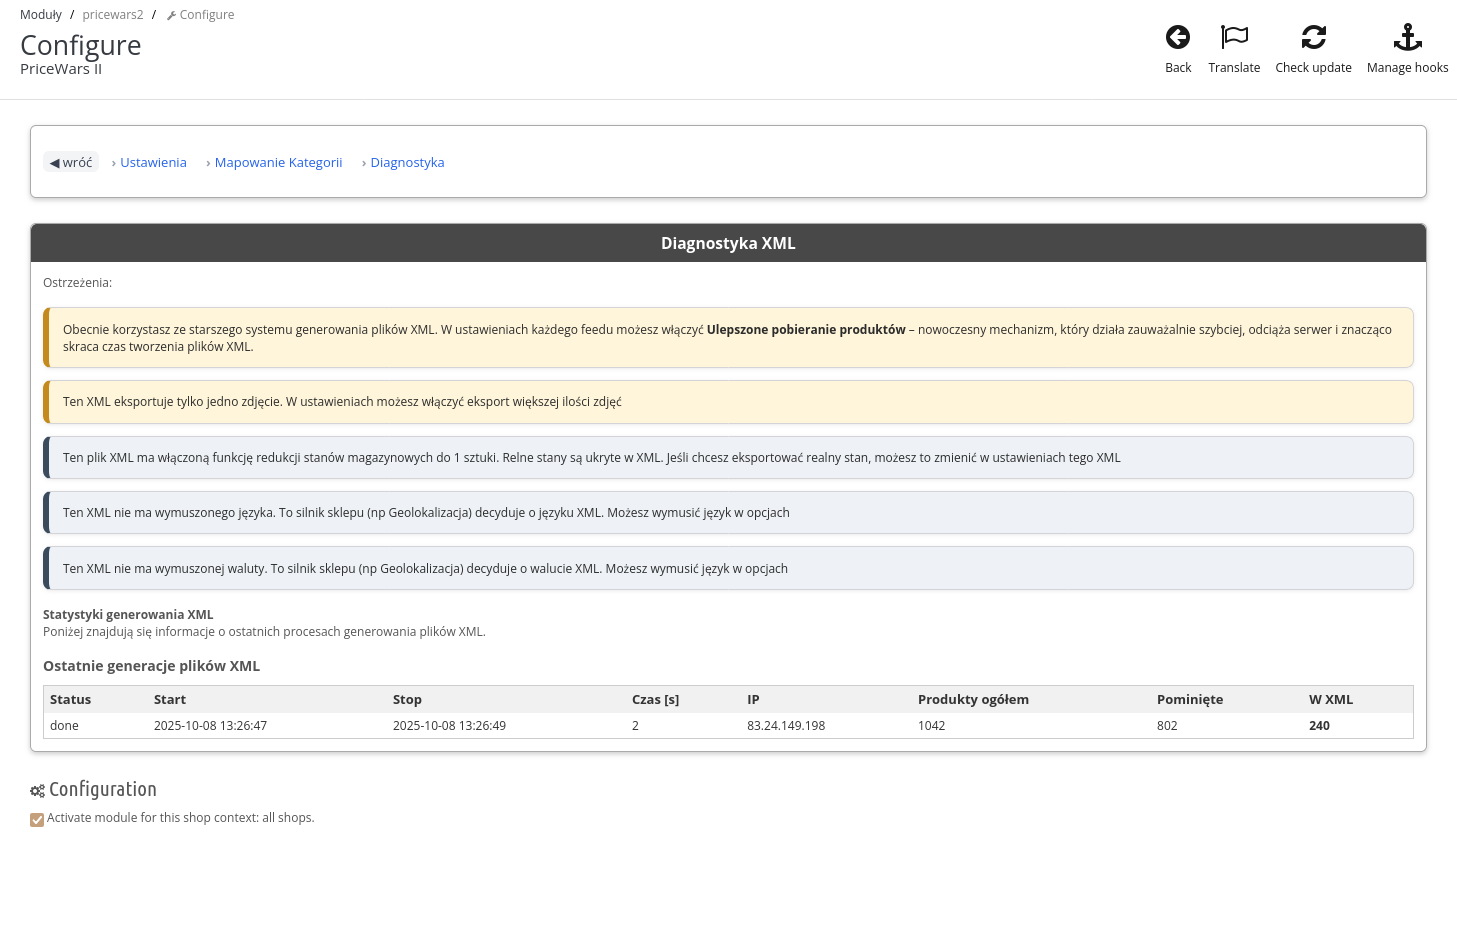Click the W XML value 240

pos(1319,726)
